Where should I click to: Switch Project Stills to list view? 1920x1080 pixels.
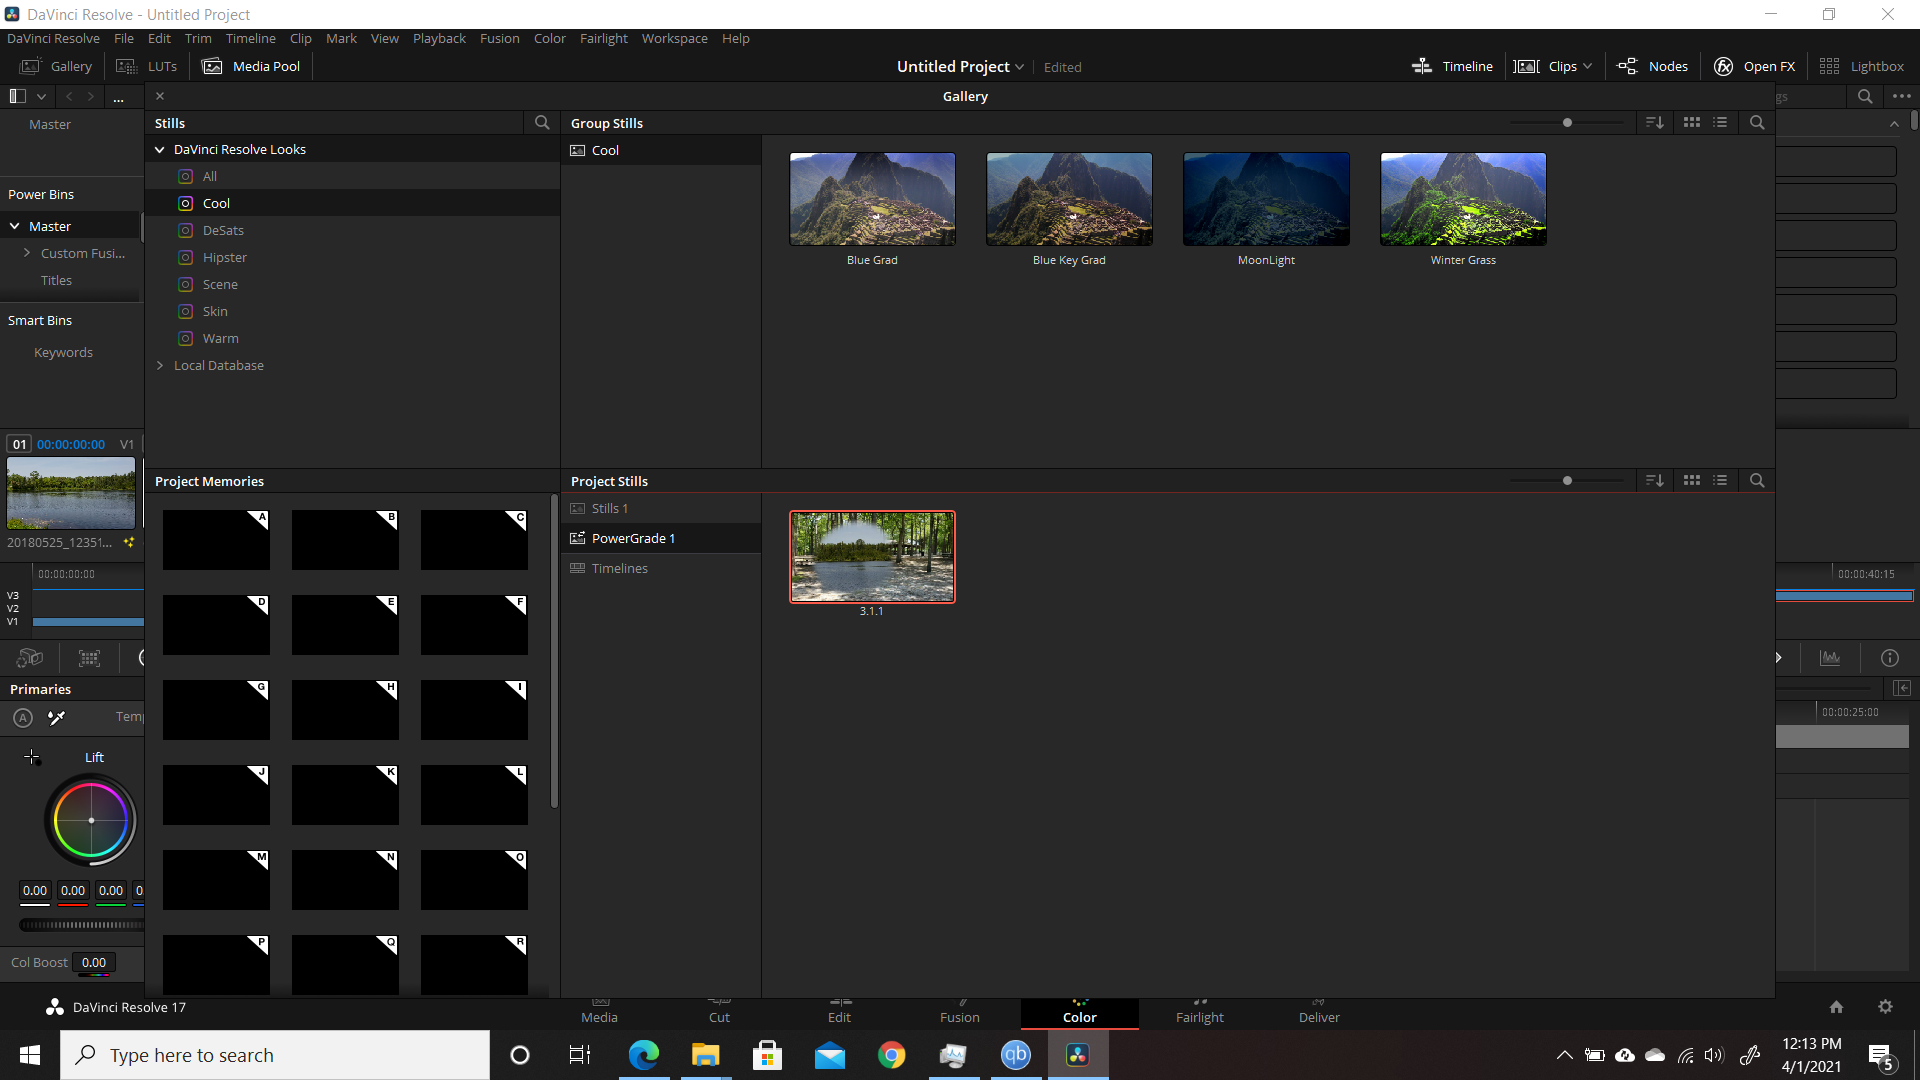pos(1720,480)
